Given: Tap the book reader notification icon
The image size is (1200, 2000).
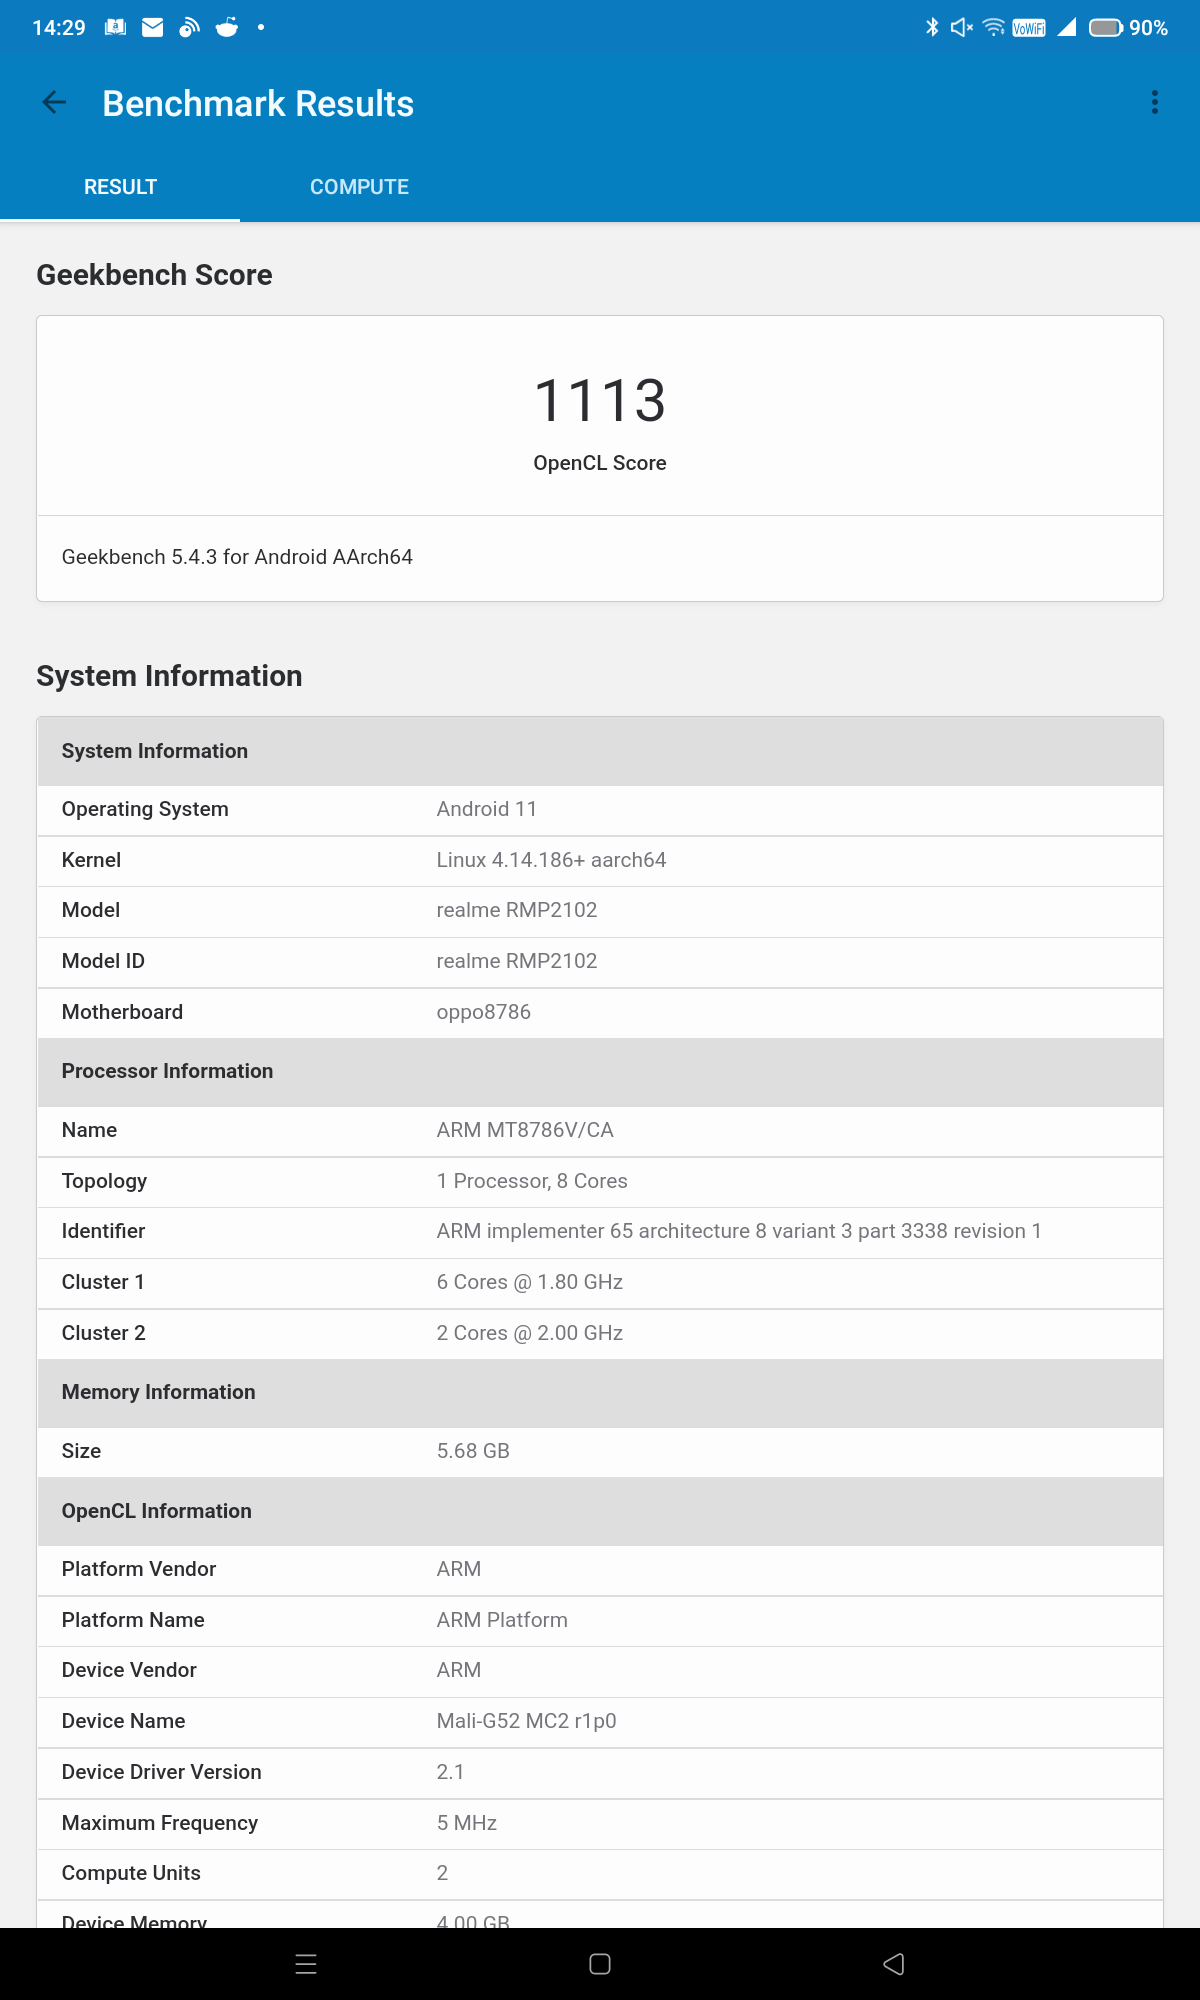Looking at the screenshot, I should (x=116, y=27).
